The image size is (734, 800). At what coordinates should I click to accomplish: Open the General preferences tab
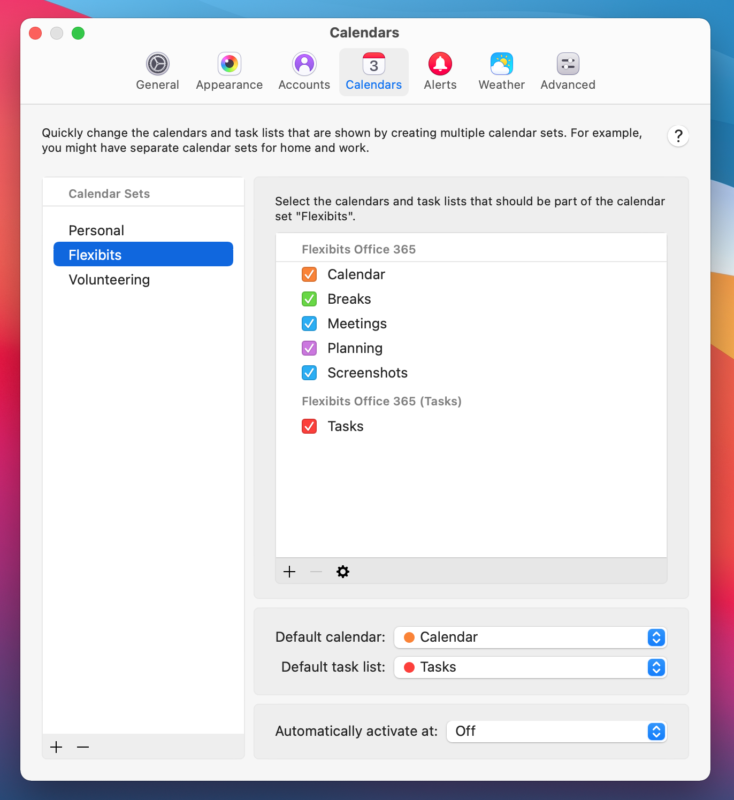tap(157, 72)
